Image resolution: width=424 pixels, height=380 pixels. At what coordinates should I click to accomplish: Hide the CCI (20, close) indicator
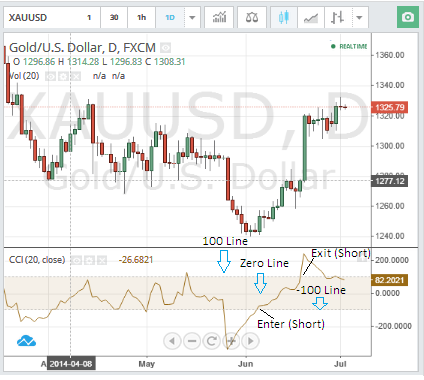click(77, 260)
